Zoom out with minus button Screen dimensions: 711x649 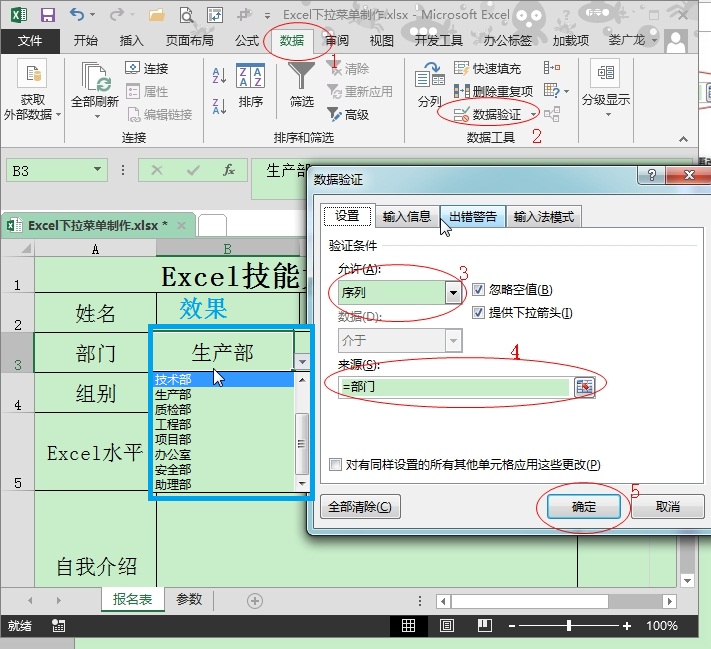click(x=512, y=626)
